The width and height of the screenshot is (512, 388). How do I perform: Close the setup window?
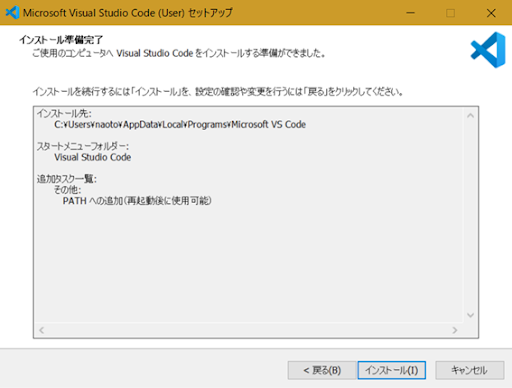[x=491, y=13]
